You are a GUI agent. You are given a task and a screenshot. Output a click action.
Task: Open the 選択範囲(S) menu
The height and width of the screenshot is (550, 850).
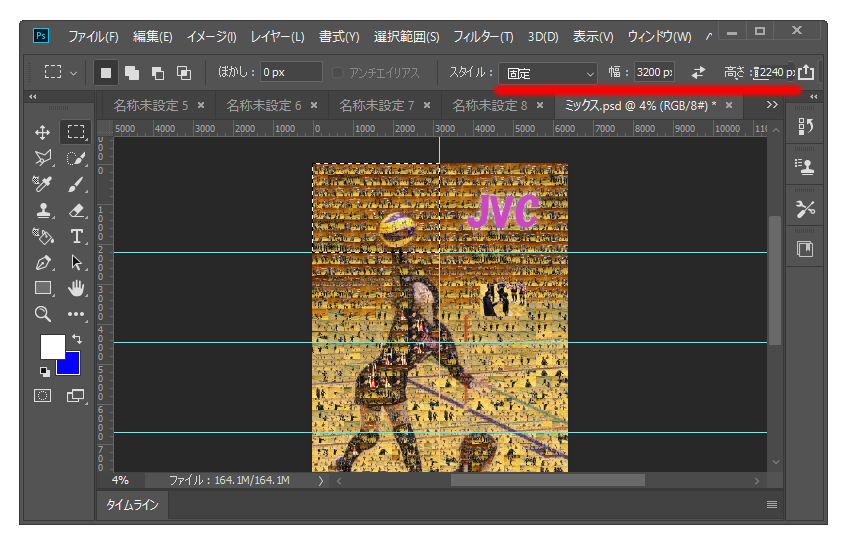coord(406,37)
